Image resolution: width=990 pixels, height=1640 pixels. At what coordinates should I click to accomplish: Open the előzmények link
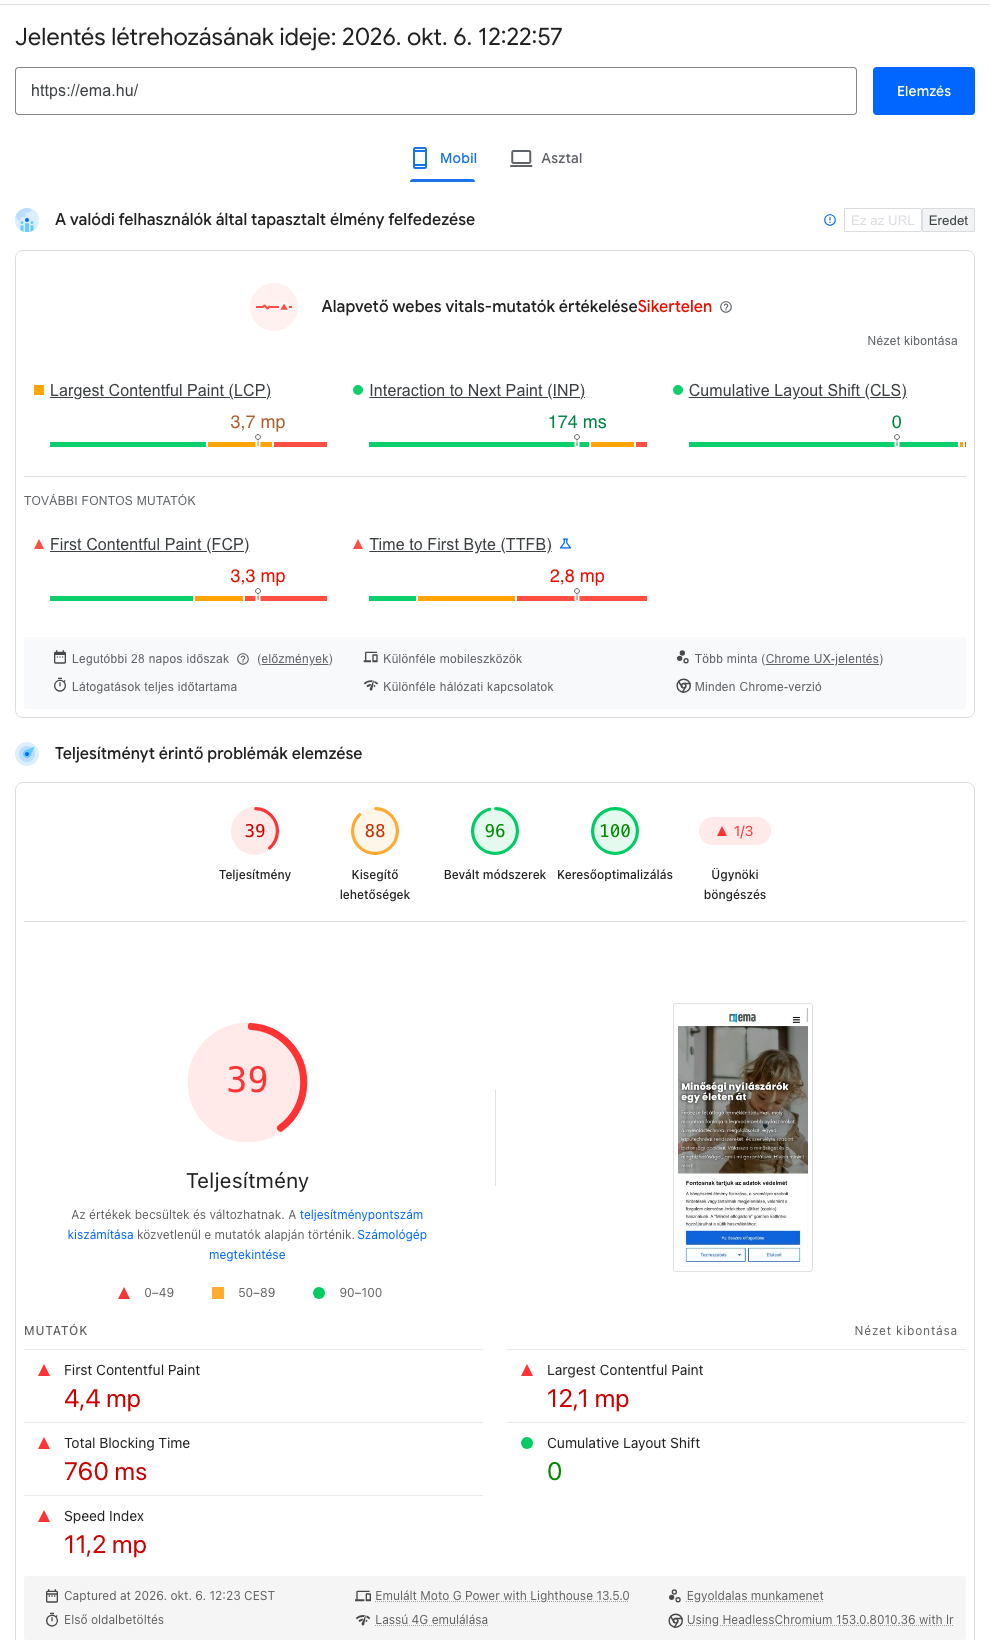point(295,659)
